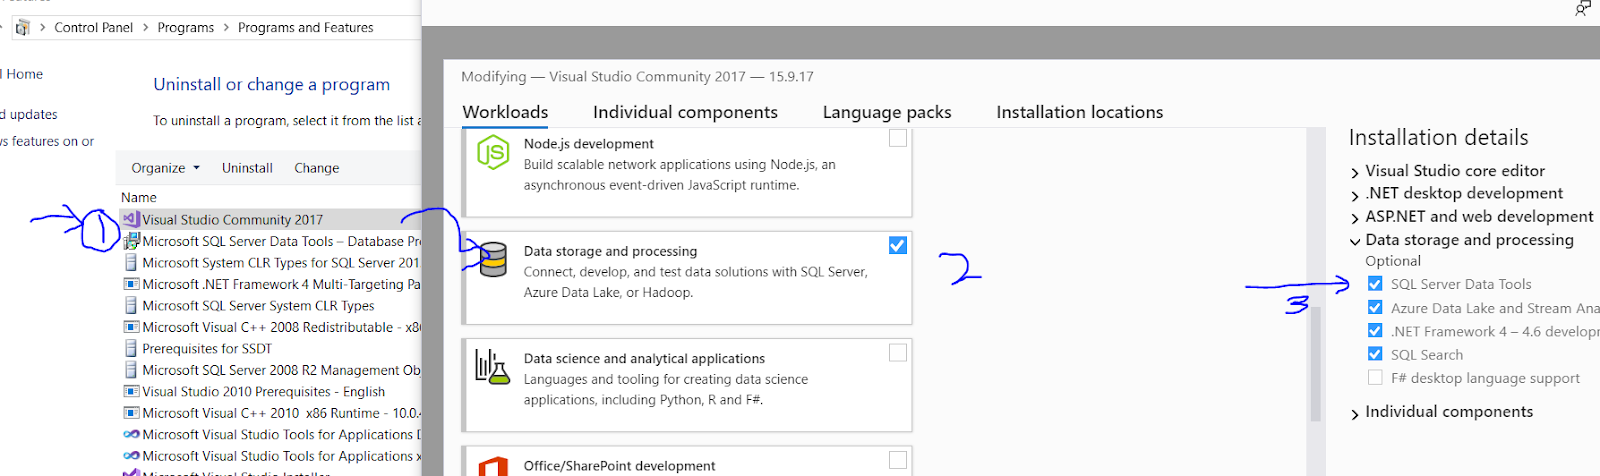Click the Prerequisites for SSDT icon

131,348
